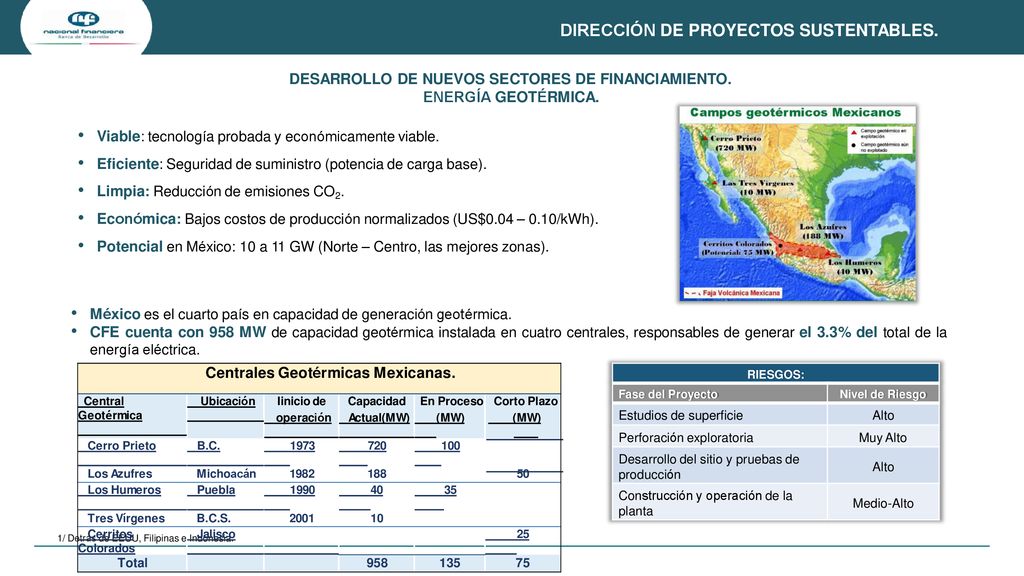The width and height of the screenshot is (1024, 576).
Task: Click the '720' capacity cell
Action: 377,445
